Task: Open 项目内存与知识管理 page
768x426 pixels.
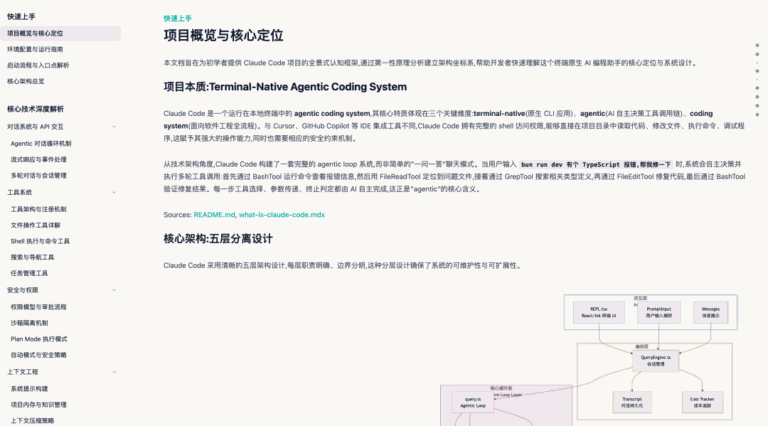Action: point(39,405)
